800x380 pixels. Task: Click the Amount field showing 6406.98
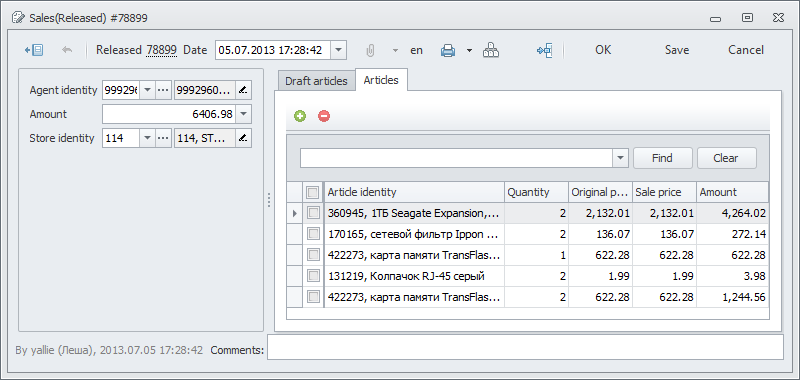pyautogui.click(x=169, y=114)
